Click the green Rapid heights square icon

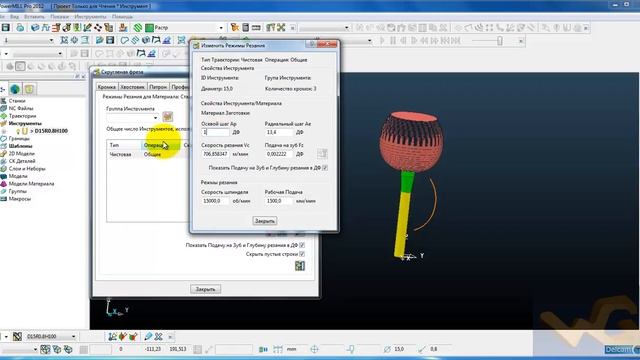click(x=149, y=28)
